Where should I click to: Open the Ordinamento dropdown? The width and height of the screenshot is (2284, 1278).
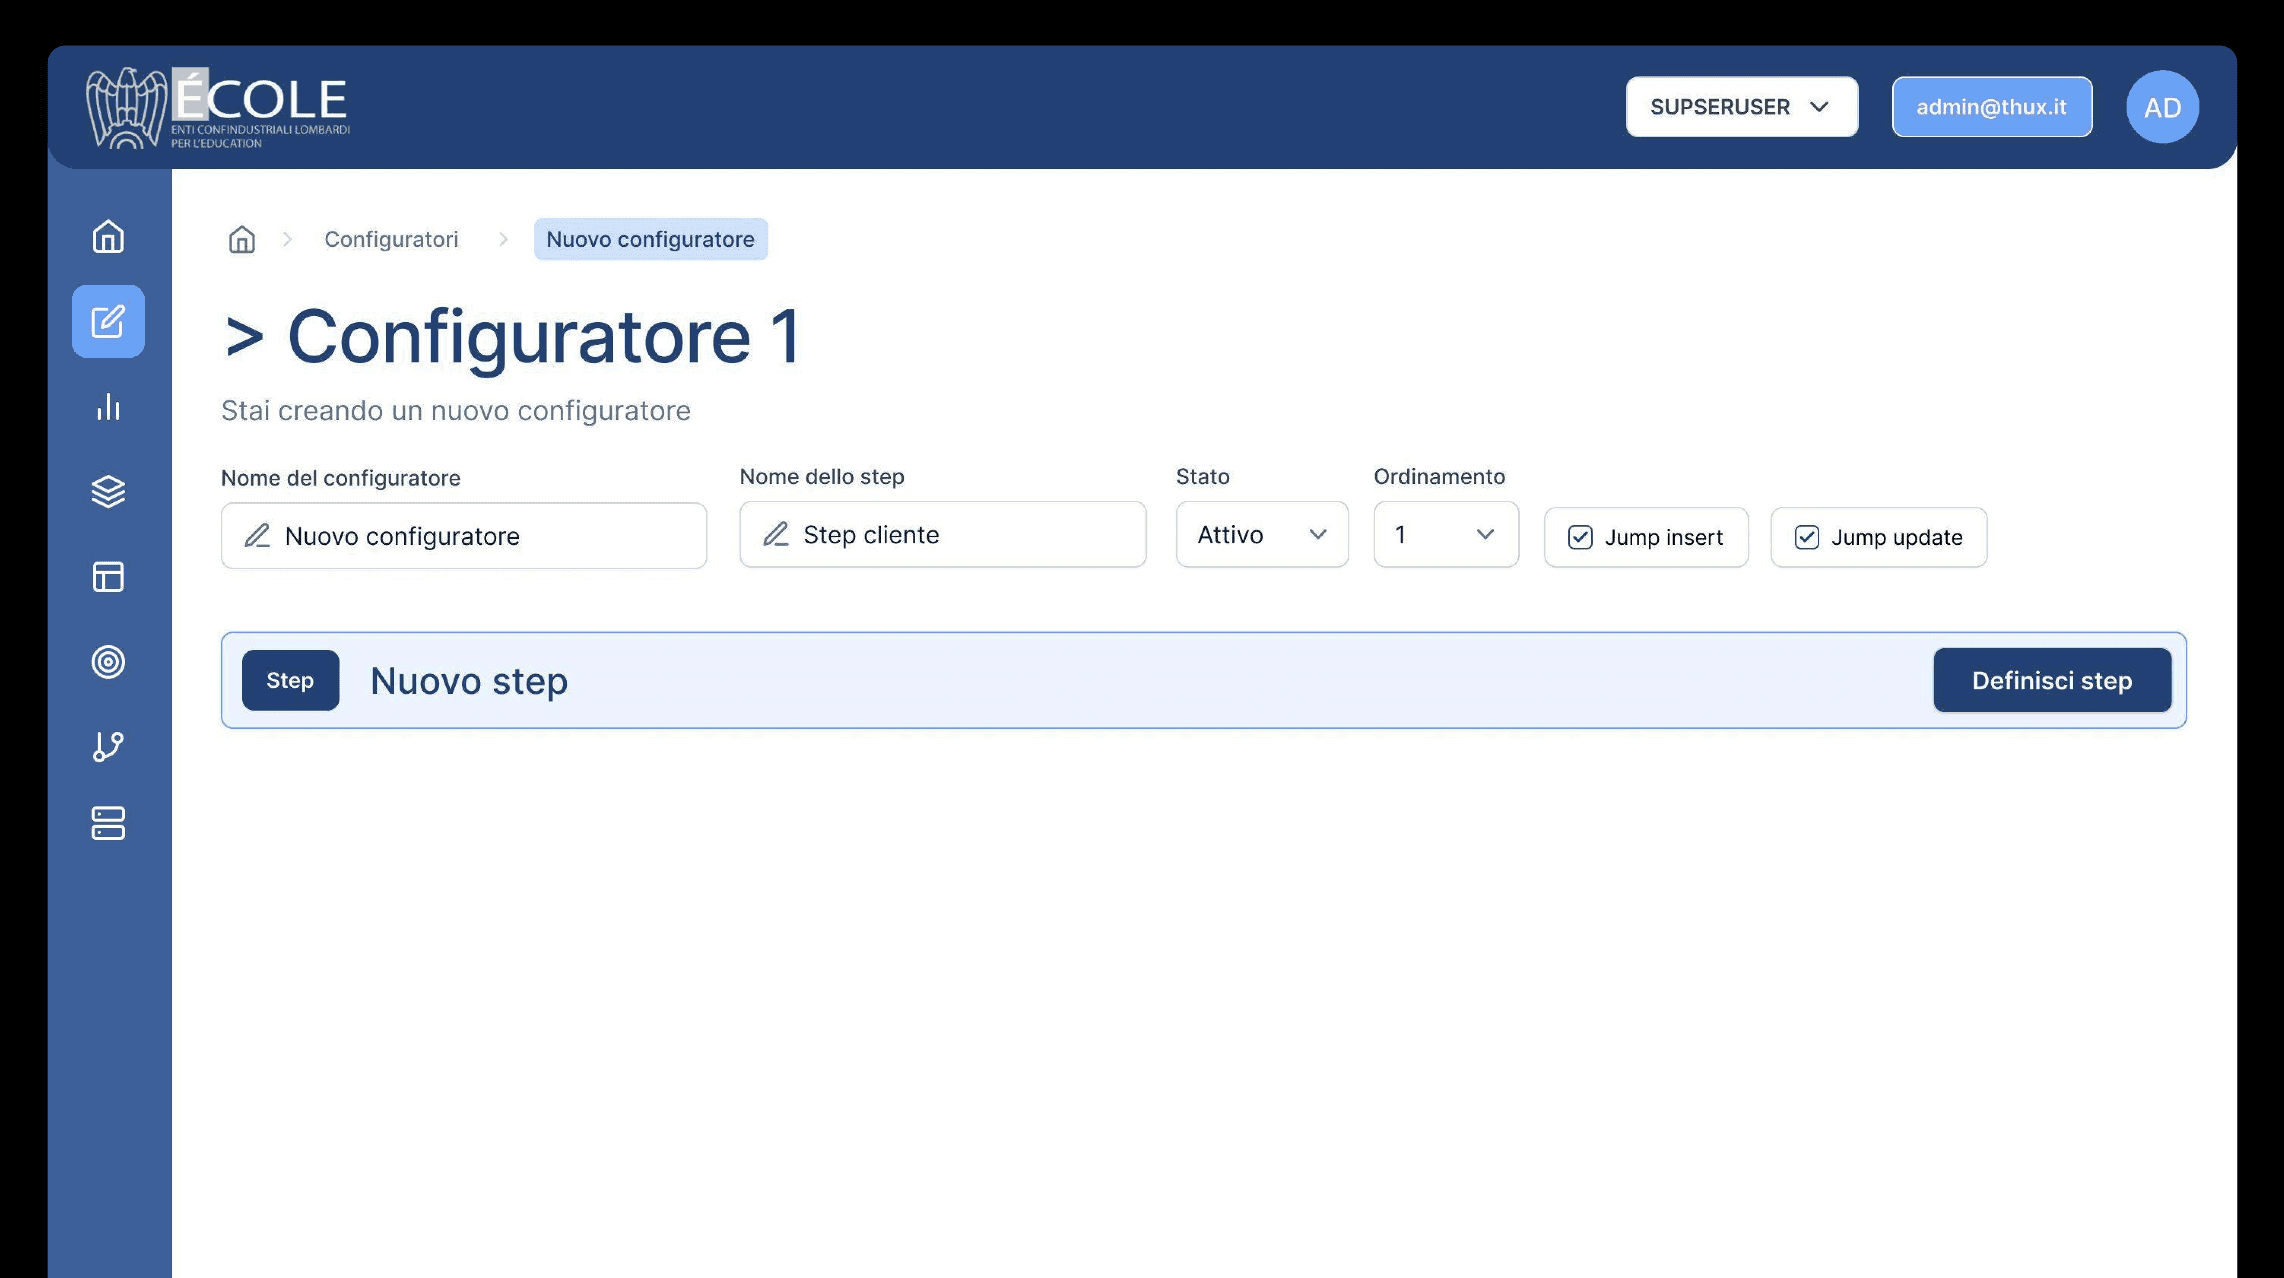[1445, 535]
